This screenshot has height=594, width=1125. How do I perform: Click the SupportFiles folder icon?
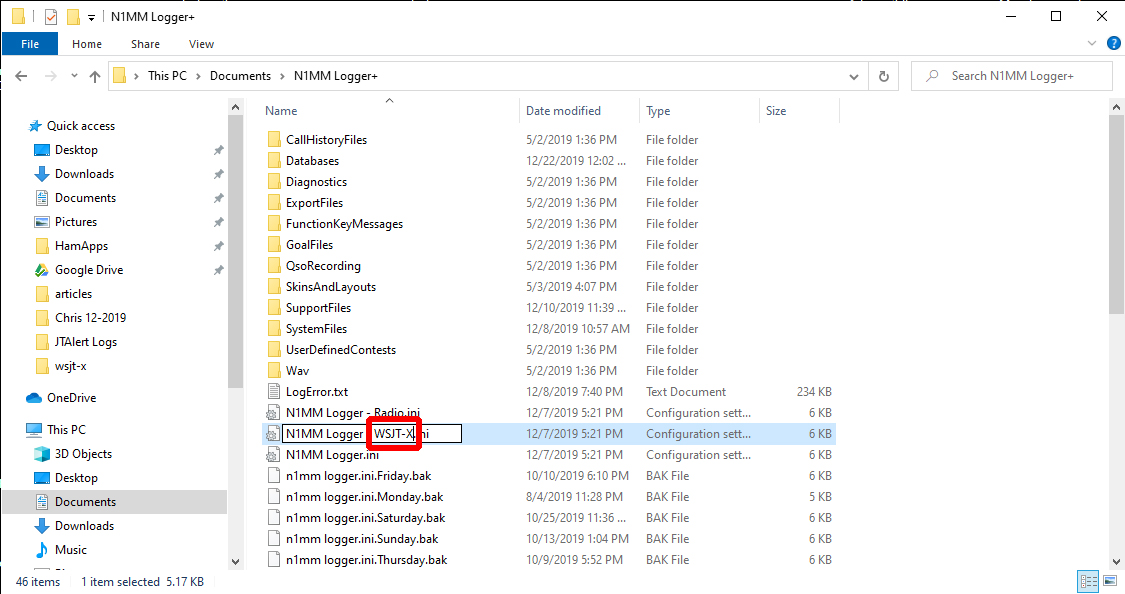click(273, 308)
